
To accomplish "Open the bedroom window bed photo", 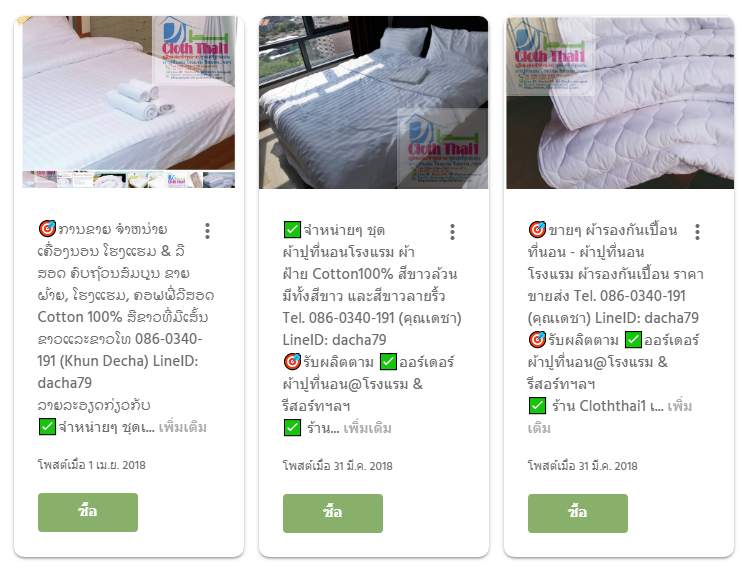I will point(373,102).
